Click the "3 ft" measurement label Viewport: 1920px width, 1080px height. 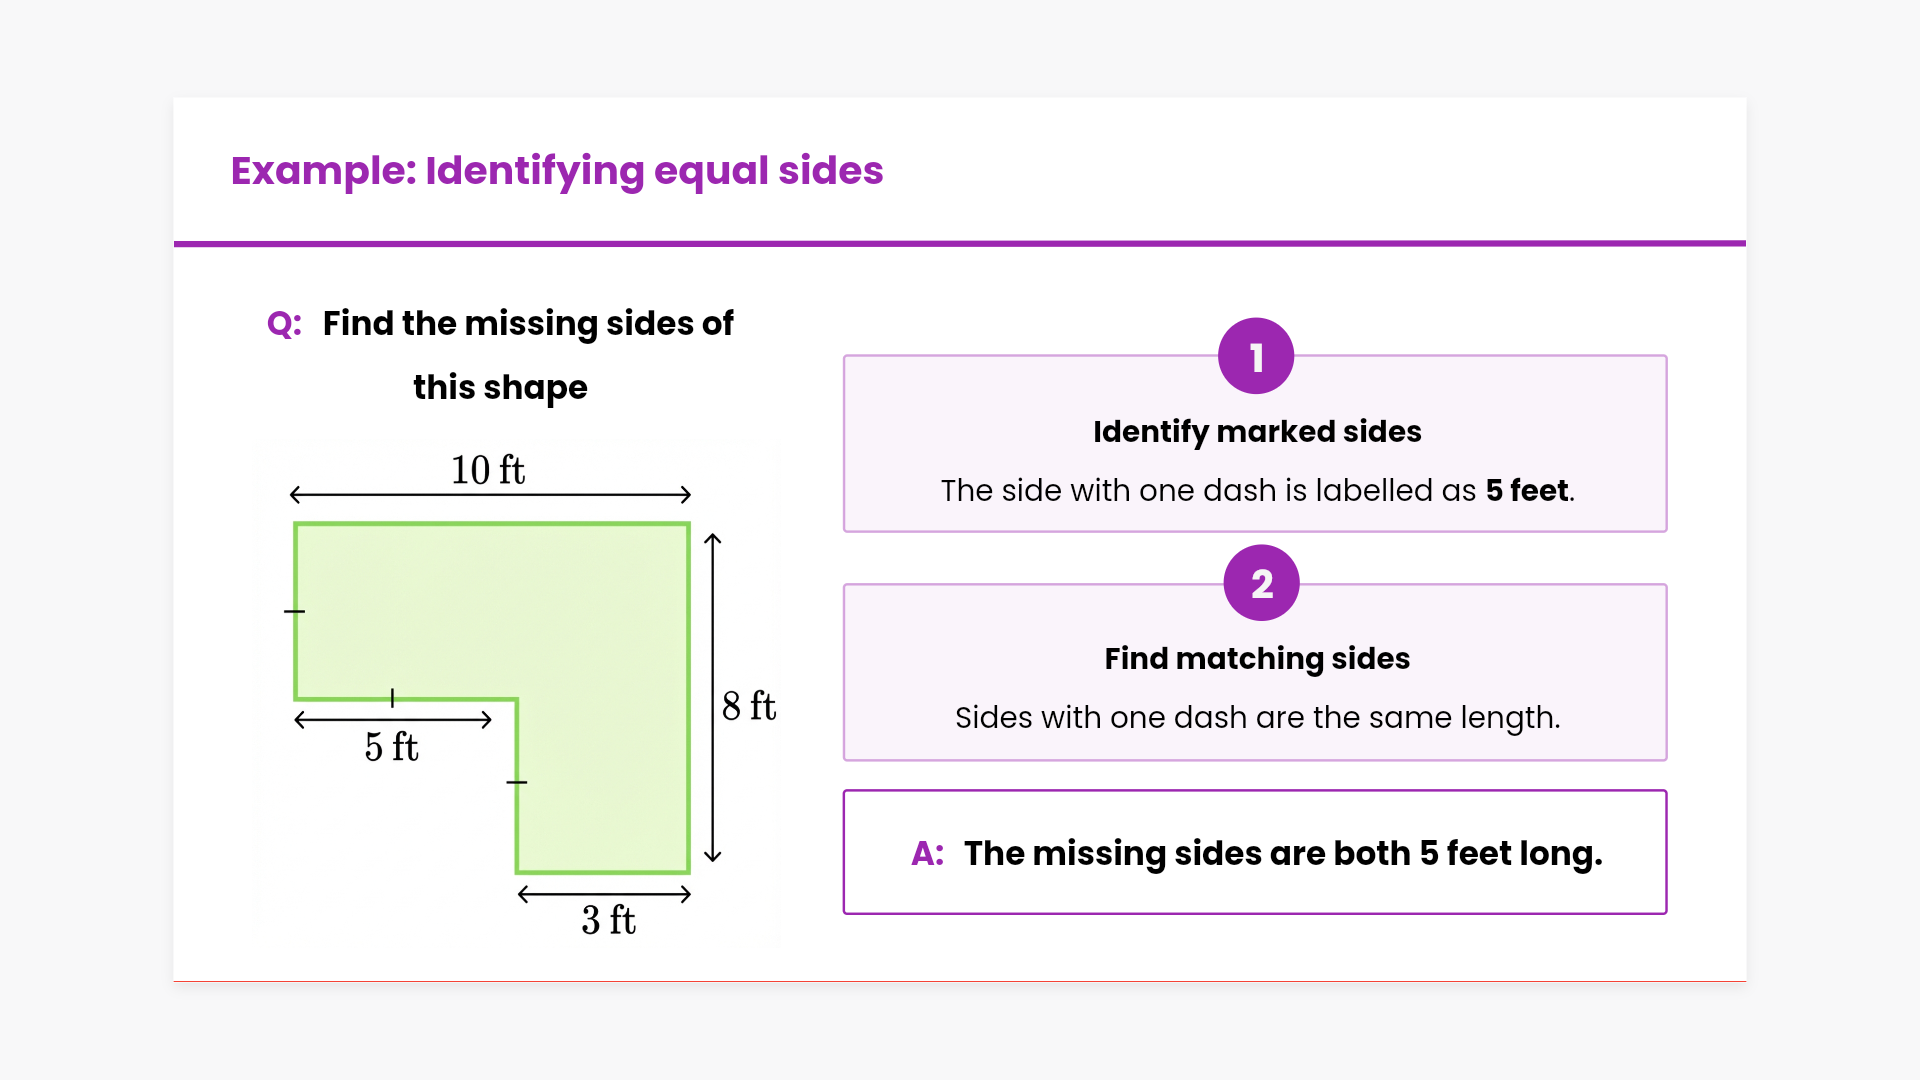(x=608, y=920)
